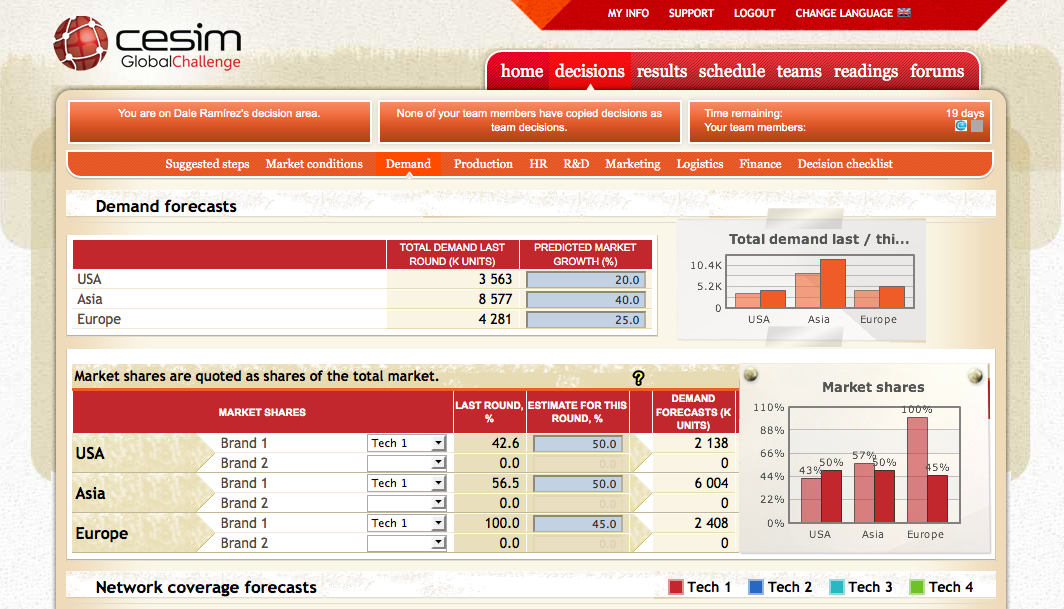This screenshot has width=1064, height=609.
Task: Open Asia Brand 2 tech dropdown
Action: pos(406,503)
